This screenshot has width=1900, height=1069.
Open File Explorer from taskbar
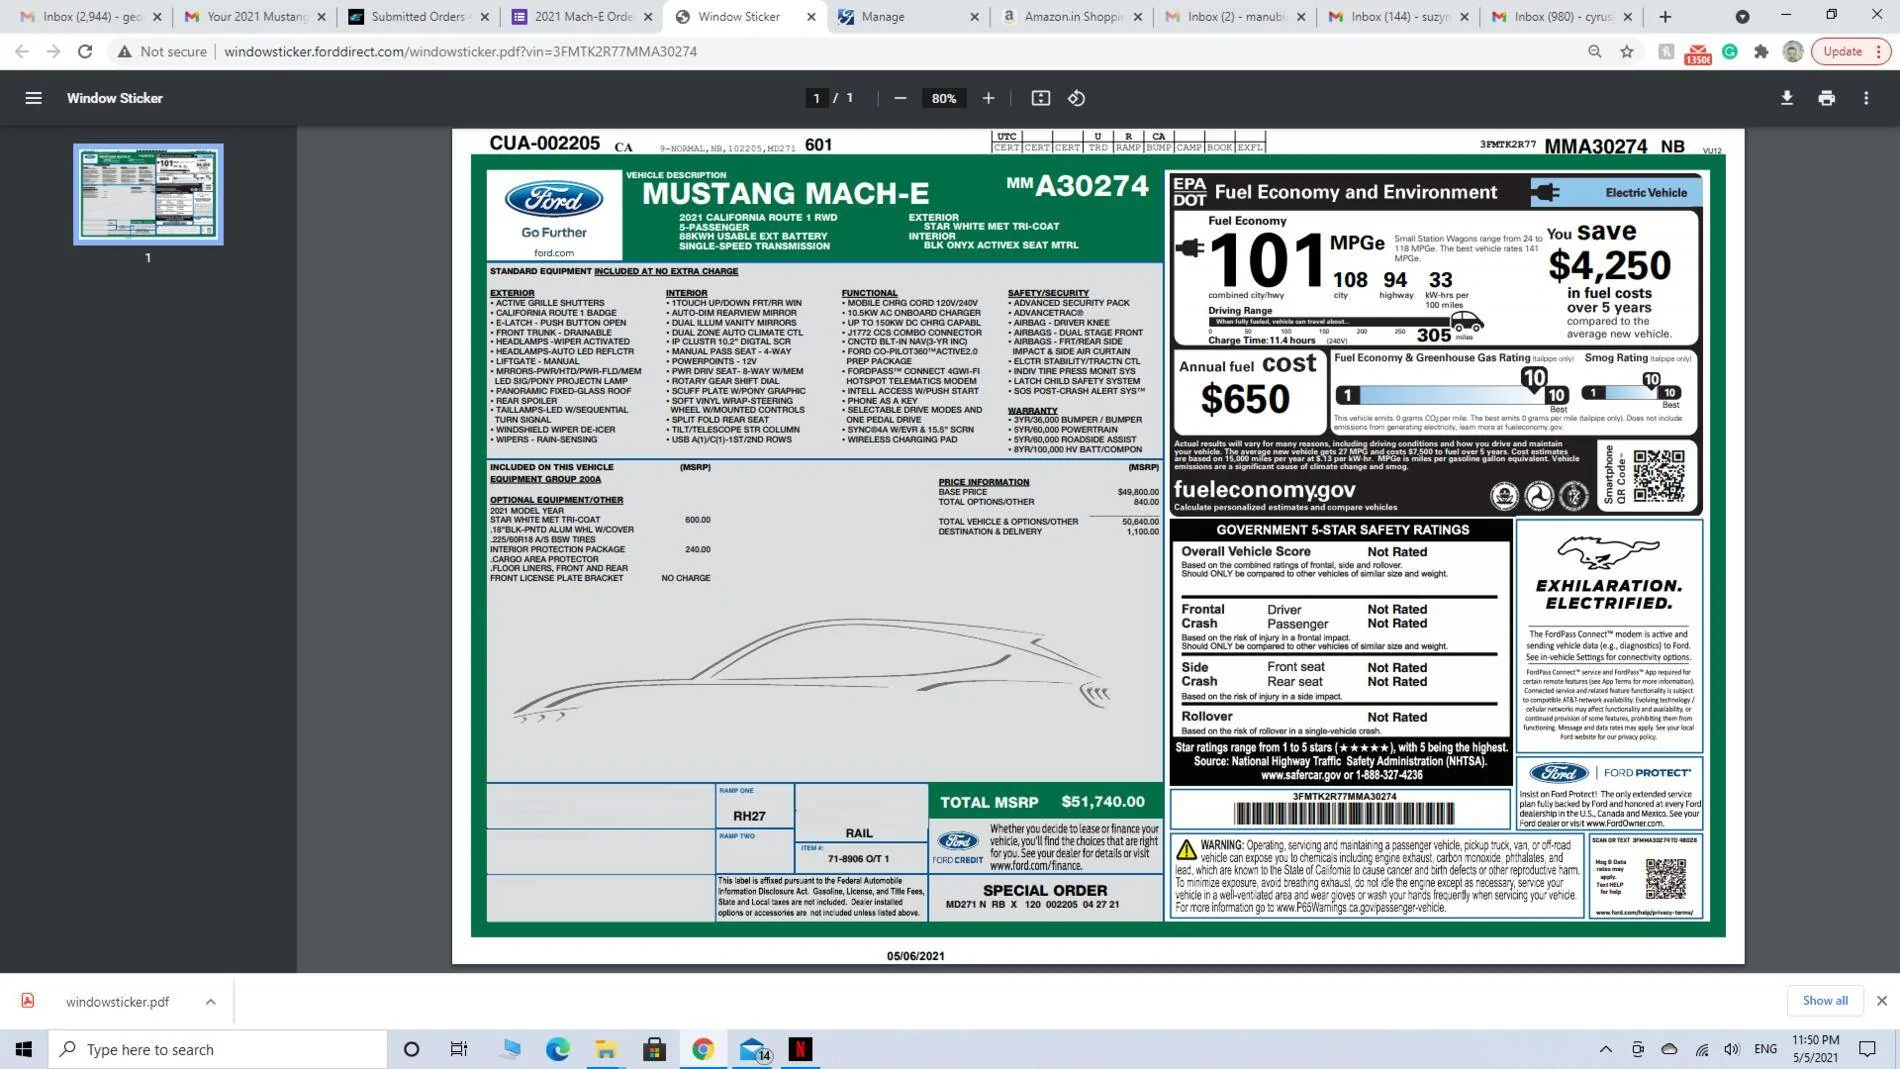click(x=606, y=1049)
